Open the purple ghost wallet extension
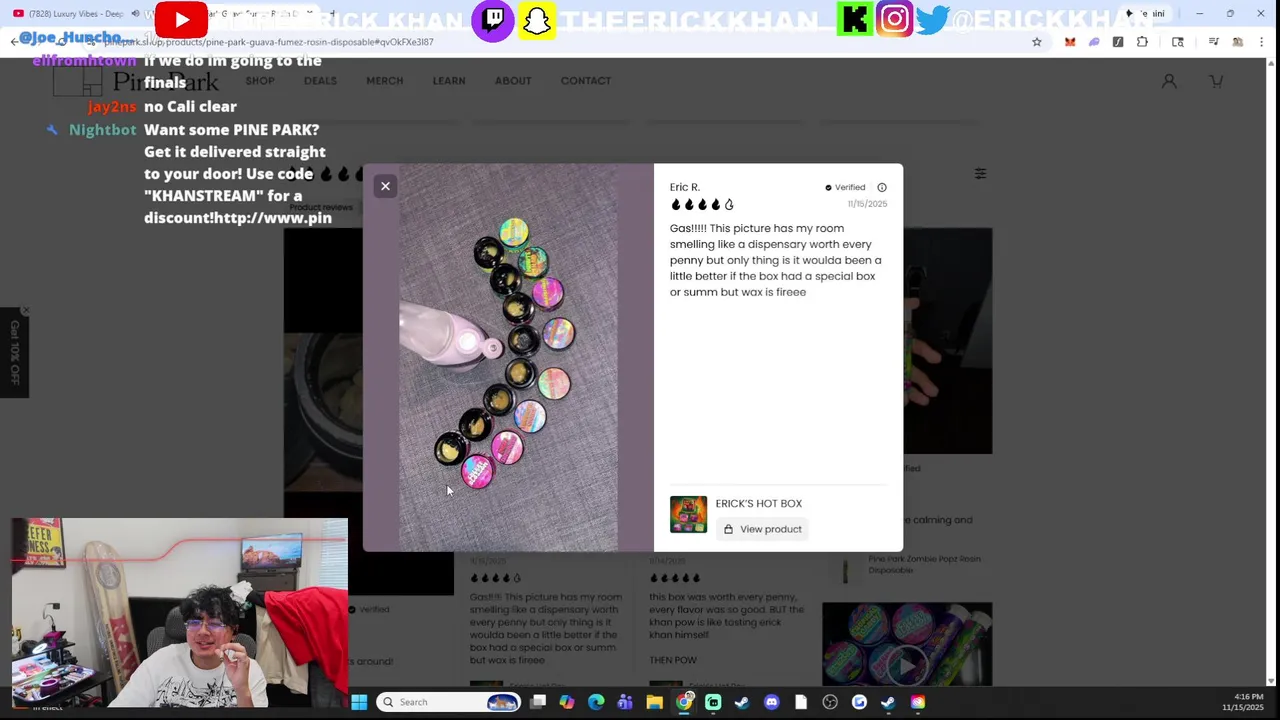 point(1094,42)
